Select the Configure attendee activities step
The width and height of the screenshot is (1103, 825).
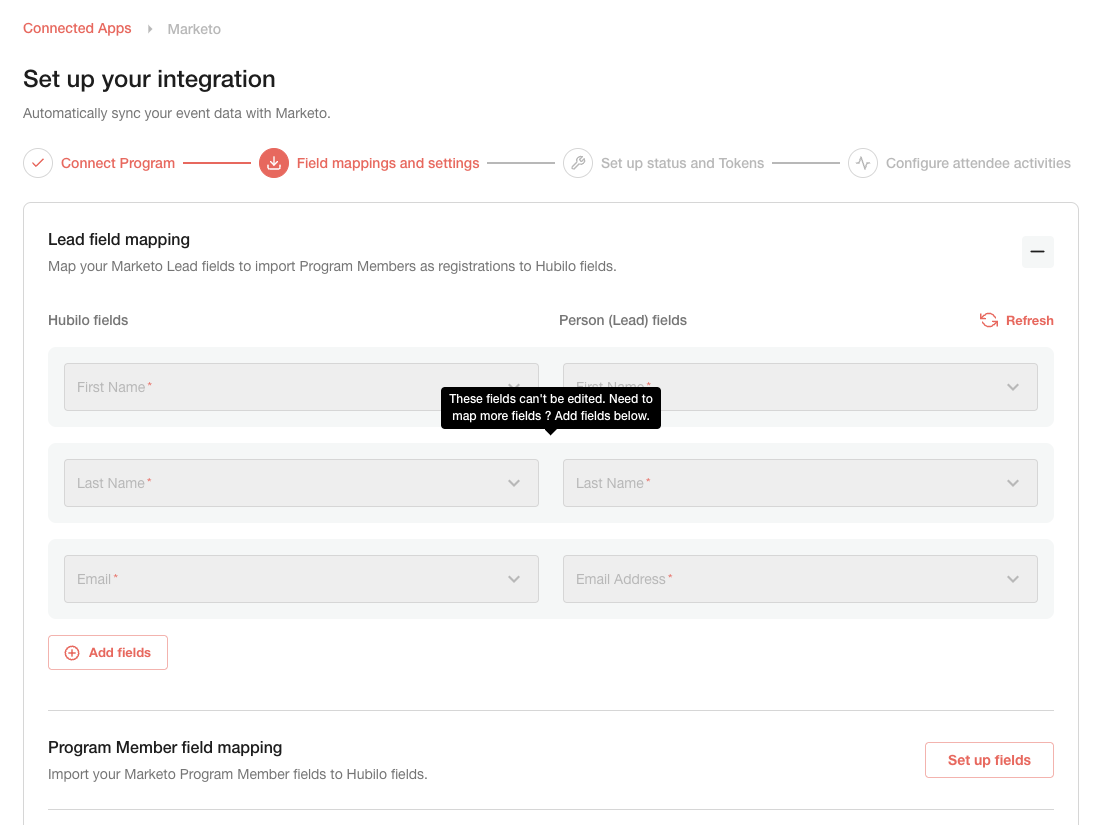[x=978, y=162]
